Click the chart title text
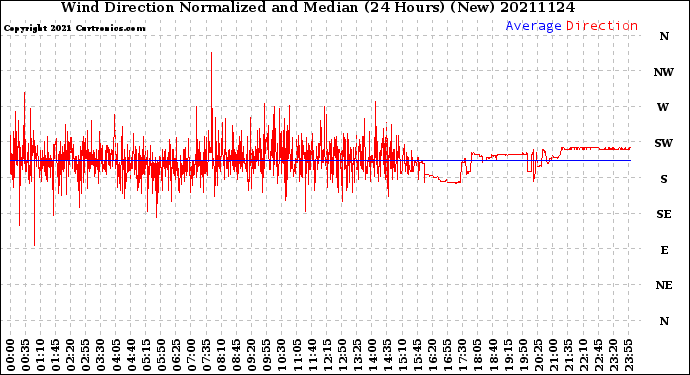The width and height of the screenshot is (690, 375). click(318, 7)
